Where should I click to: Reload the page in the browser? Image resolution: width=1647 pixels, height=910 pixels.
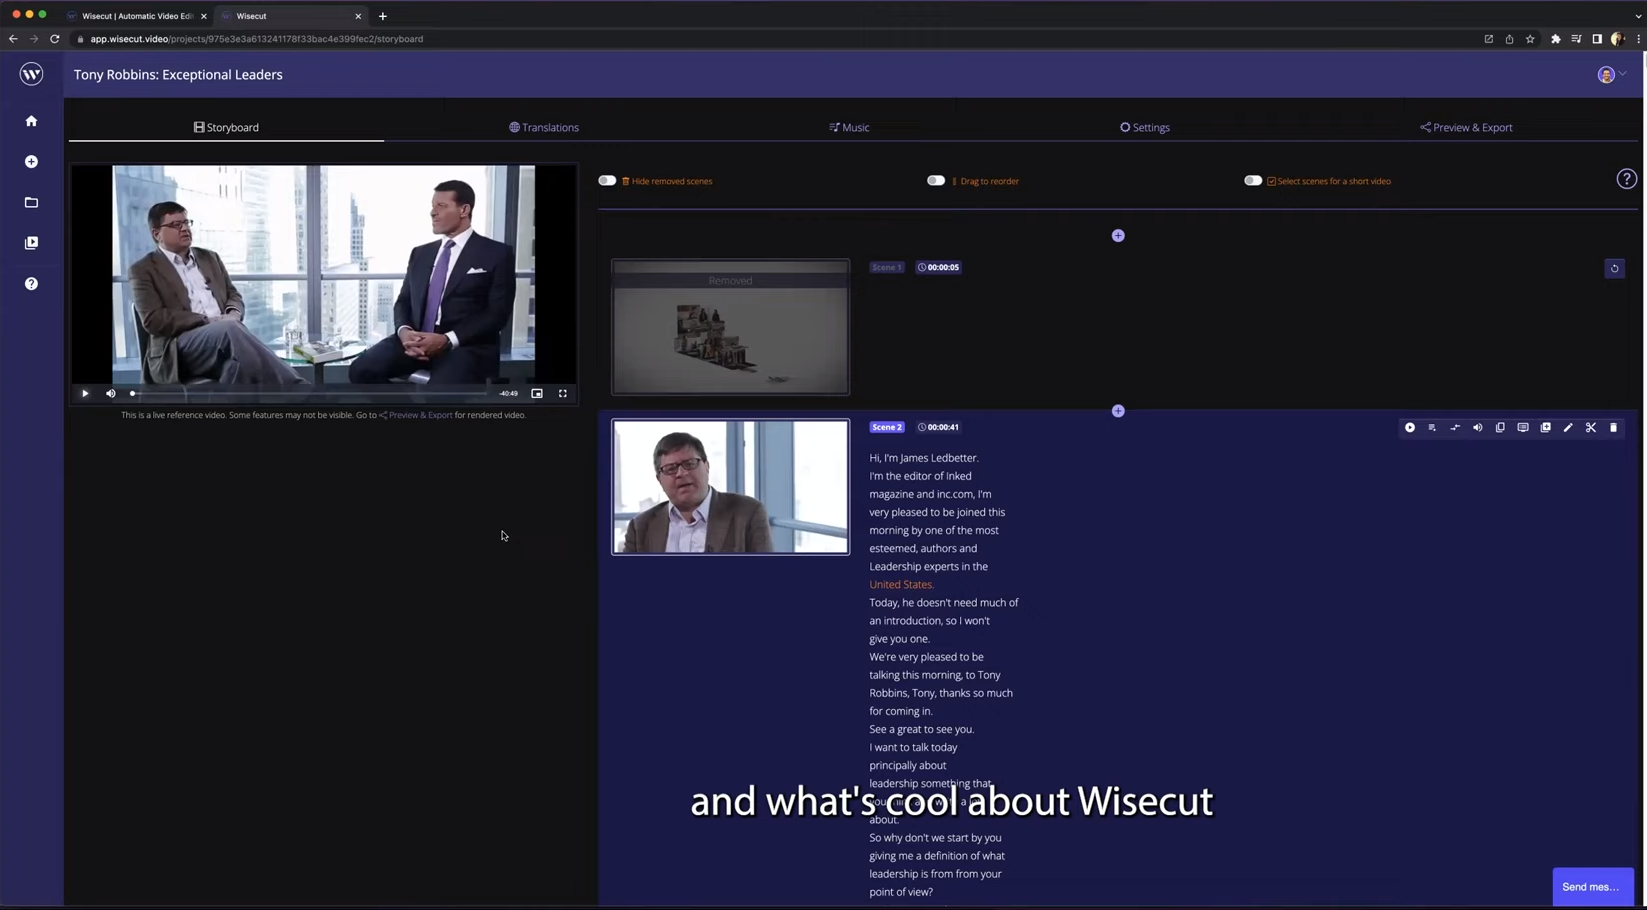pyautogui.click(x=55, y=39)
